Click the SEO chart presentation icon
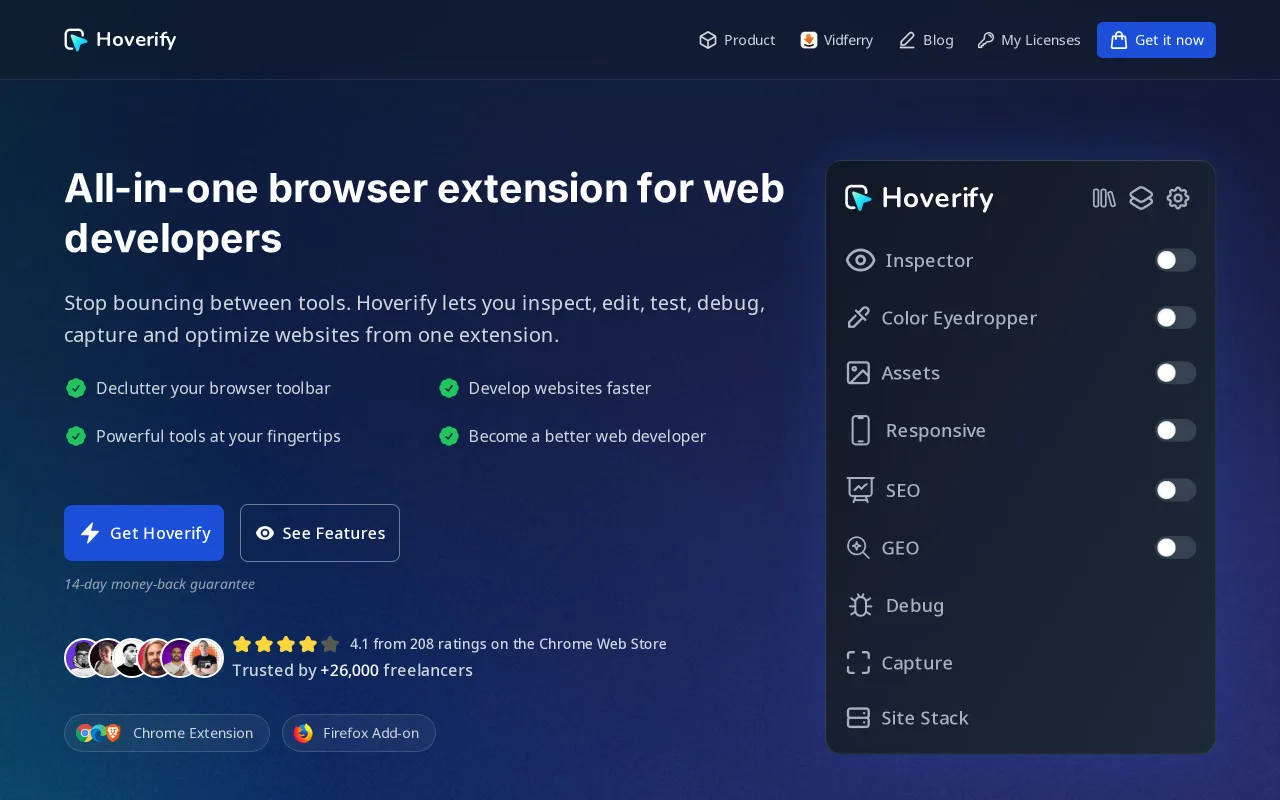The height and width of the screenshot is (800, 1280). 860,489
